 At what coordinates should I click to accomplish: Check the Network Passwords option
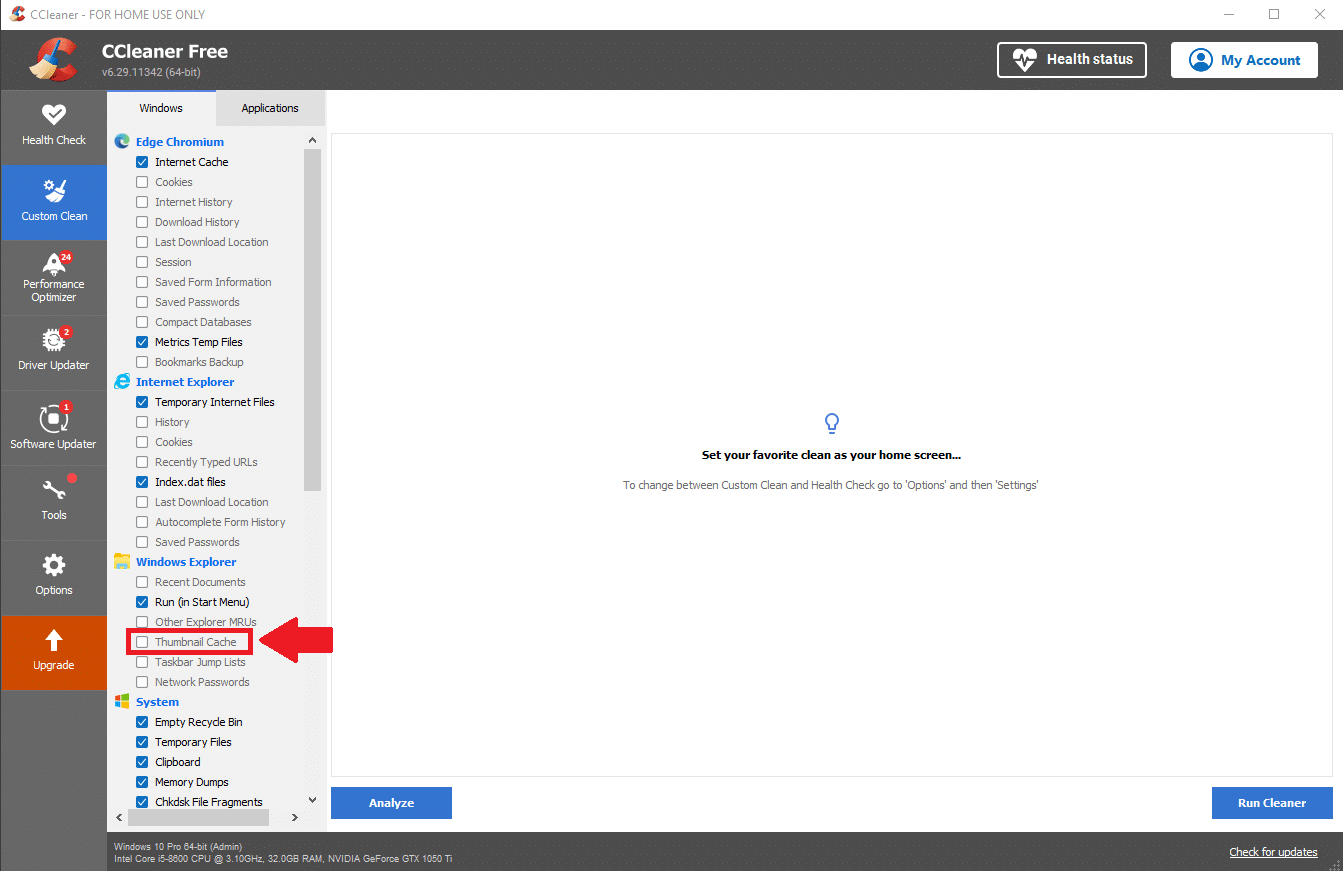click(142, 682)
